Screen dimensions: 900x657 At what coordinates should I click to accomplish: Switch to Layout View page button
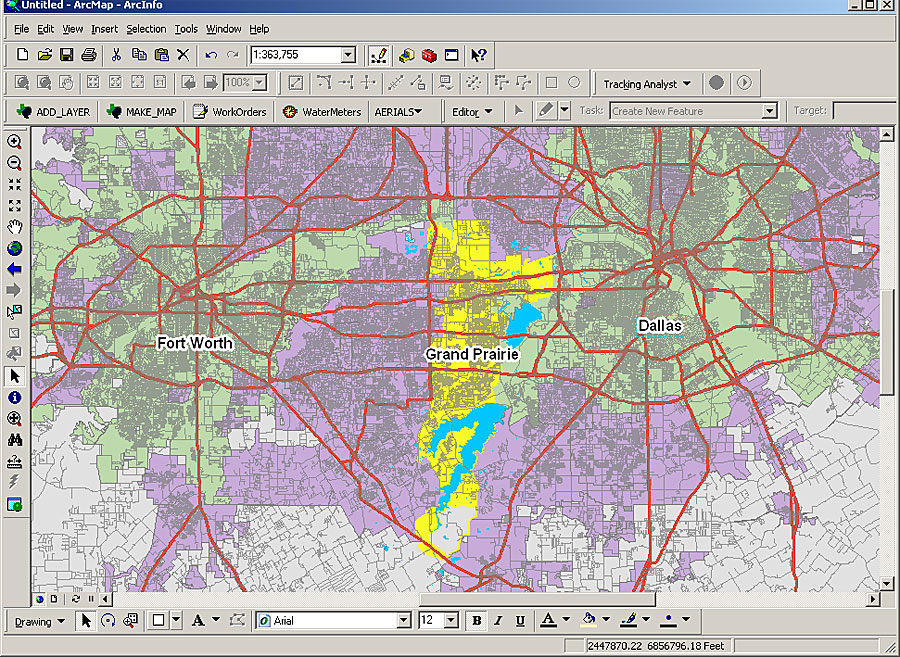pos(54,598)
